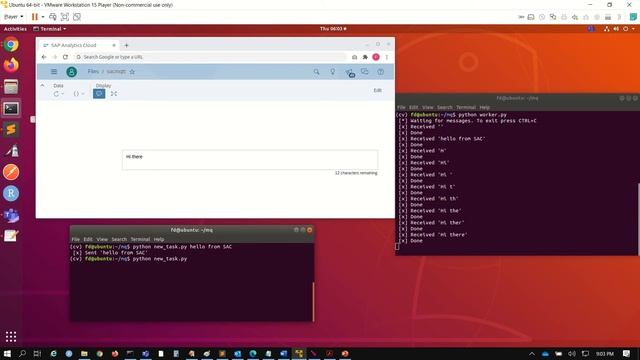Click the clock in Ubuntu top bar
The image size is (640, 360).
[333, 29]
